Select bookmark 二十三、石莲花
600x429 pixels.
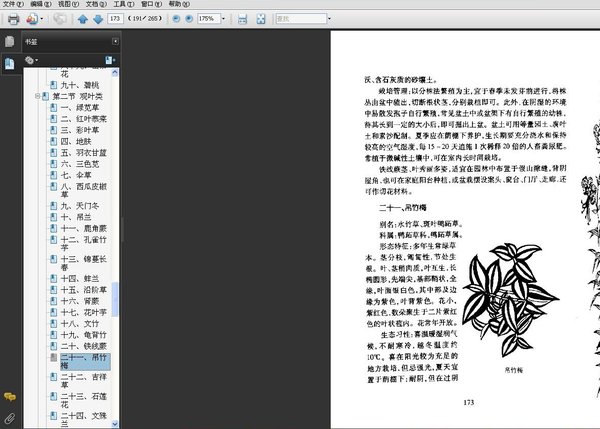(83, 400)
